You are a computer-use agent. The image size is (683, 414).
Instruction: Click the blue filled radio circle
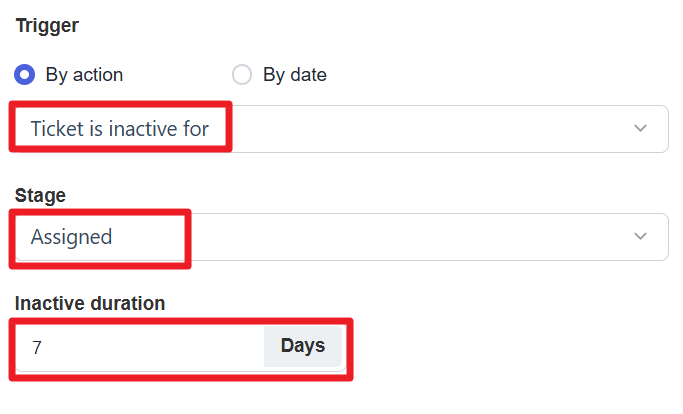click(x=26, y=75)
